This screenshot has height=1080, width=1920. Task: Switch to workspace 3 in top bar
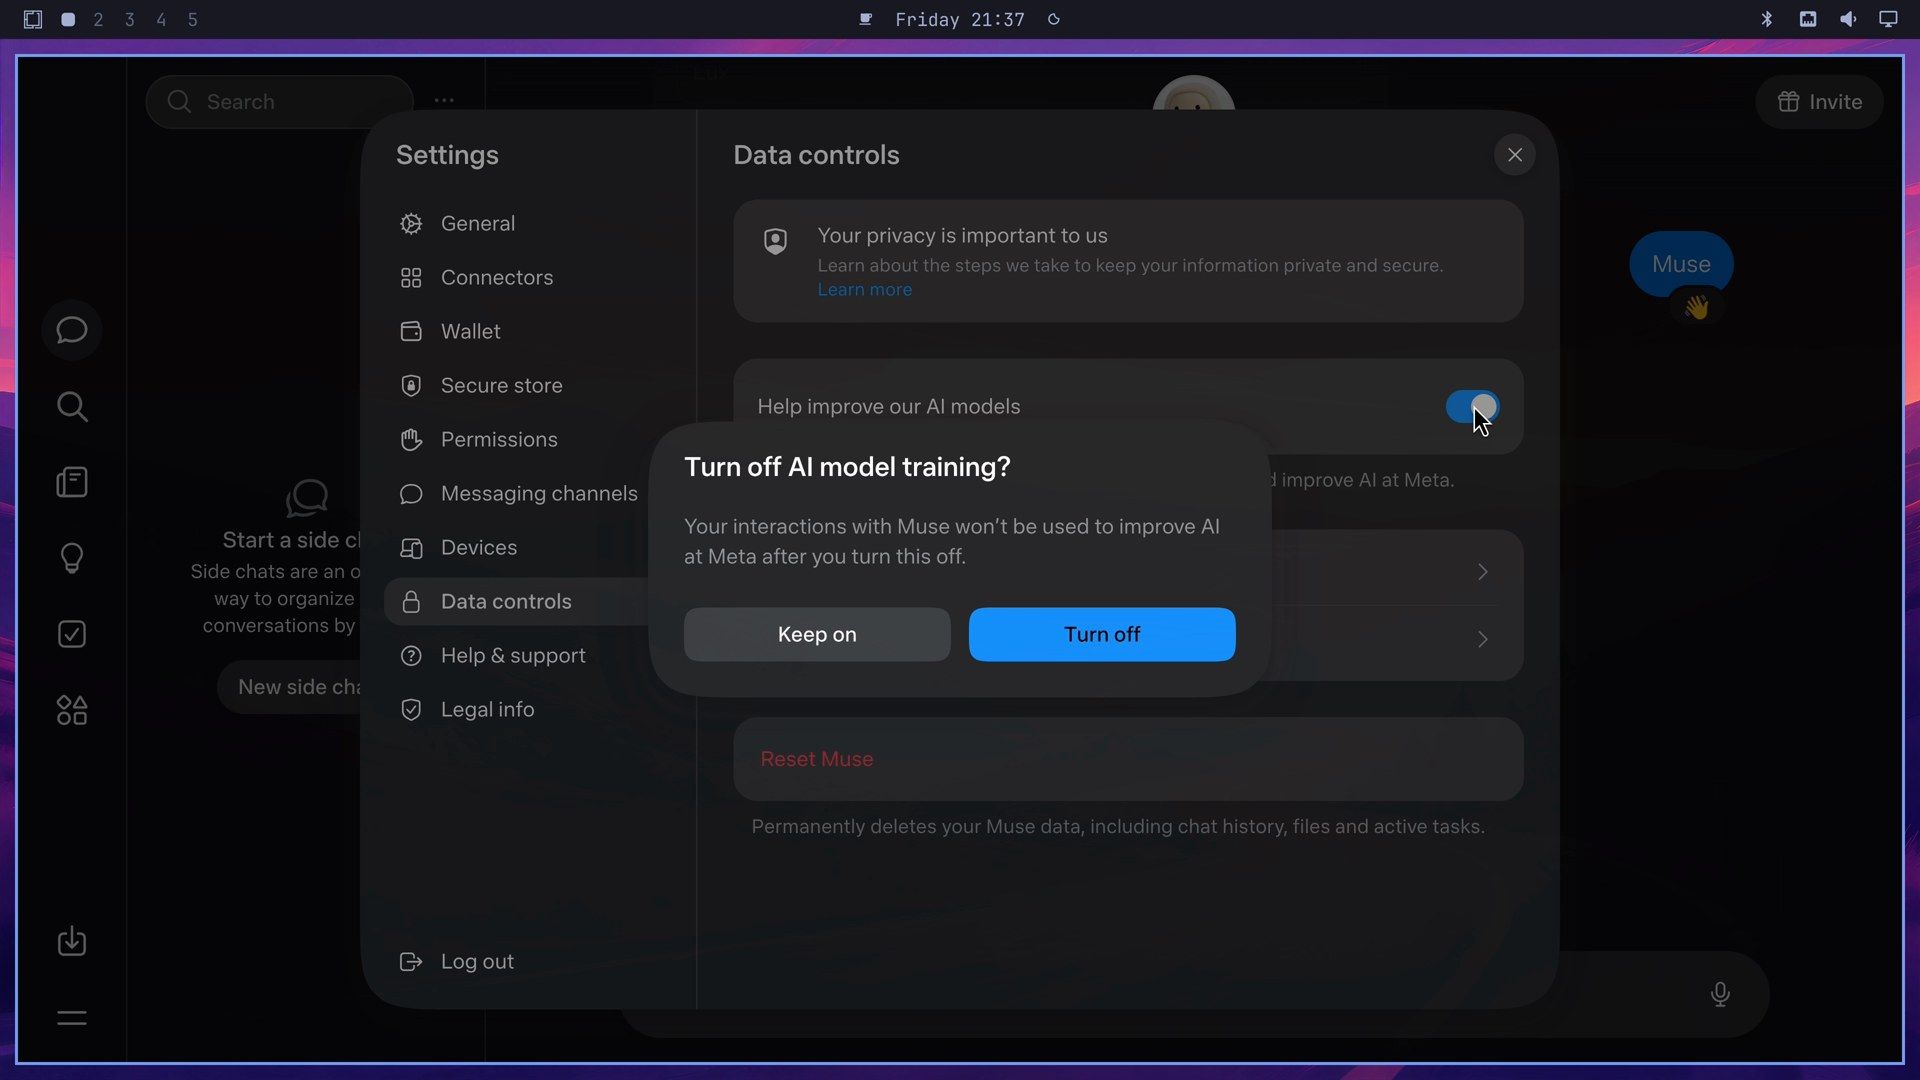(130, 19)
